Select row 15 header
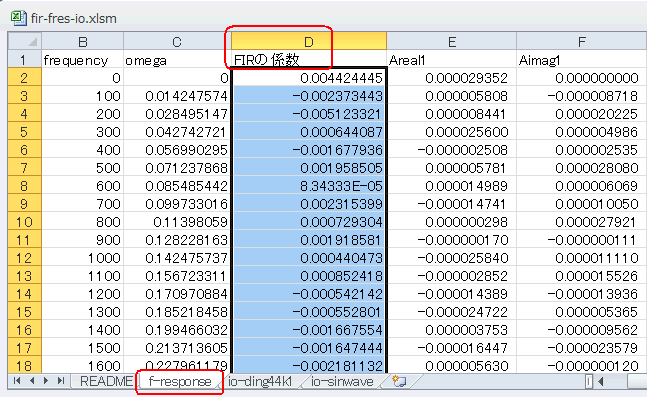This screenshot has height=398, width=647. pyautogui.click(x=24, y=312)
